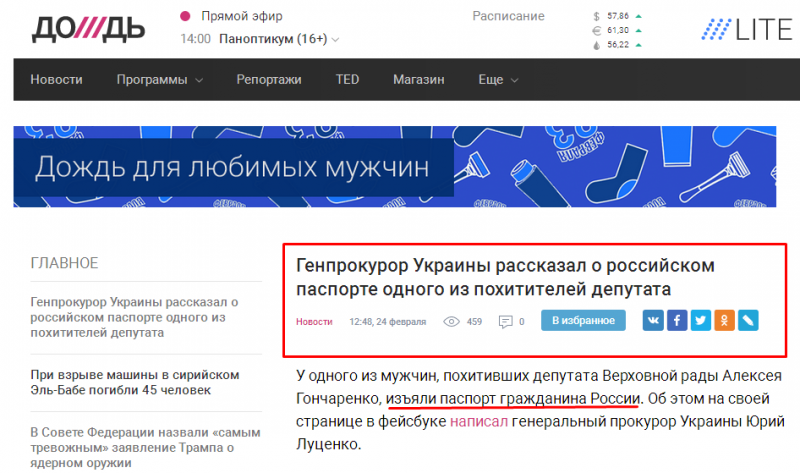Share article on Facebook
This screenshot has height=473, width=800.
[677, 321]
